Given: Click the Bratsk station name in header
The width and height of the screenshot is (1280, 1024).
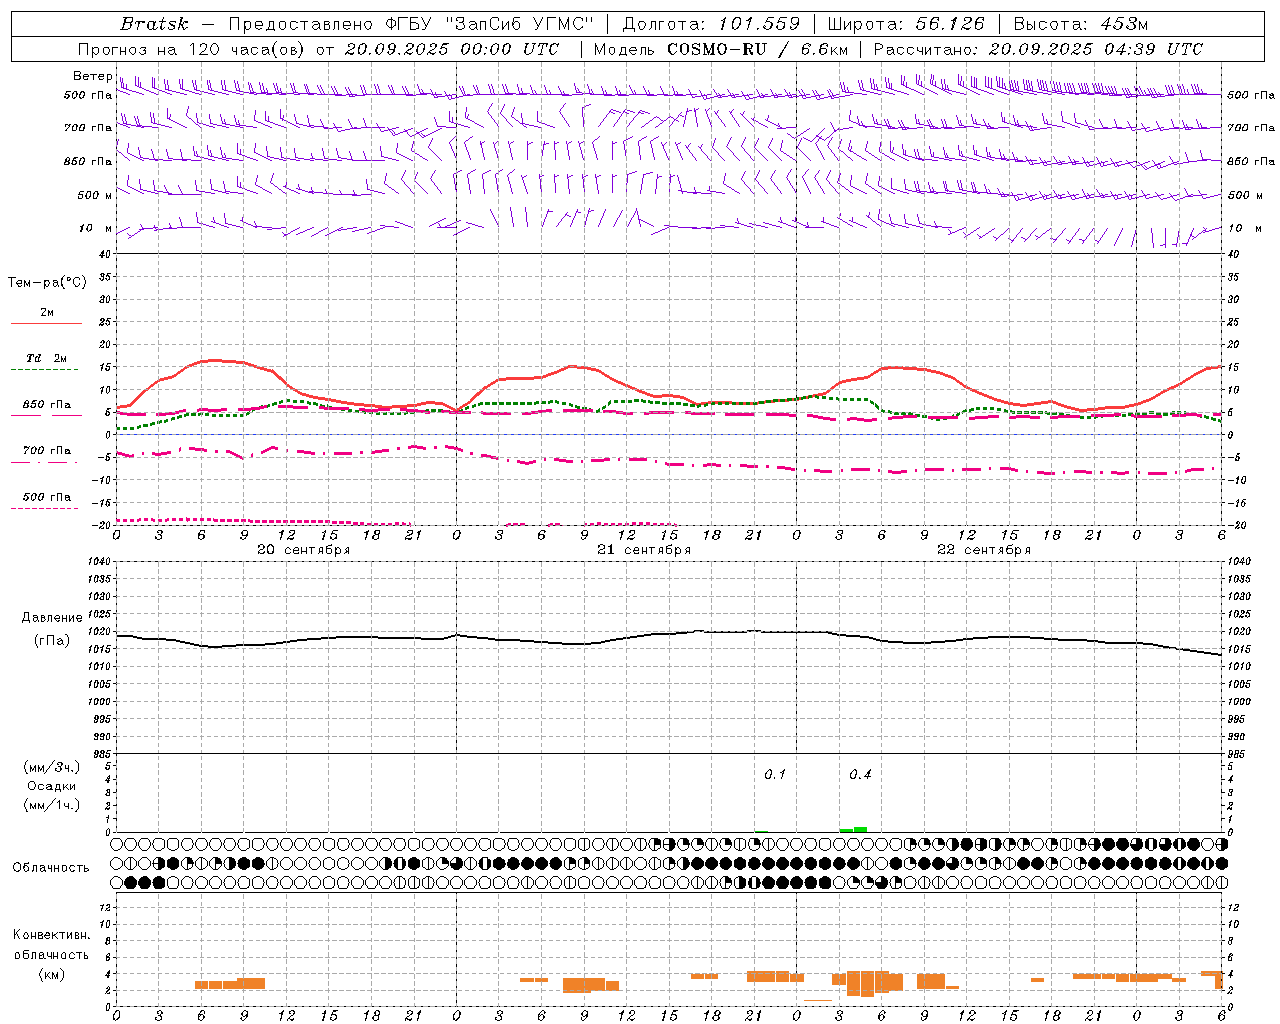Looking at the screenshot, I should (x=154, y=23).
